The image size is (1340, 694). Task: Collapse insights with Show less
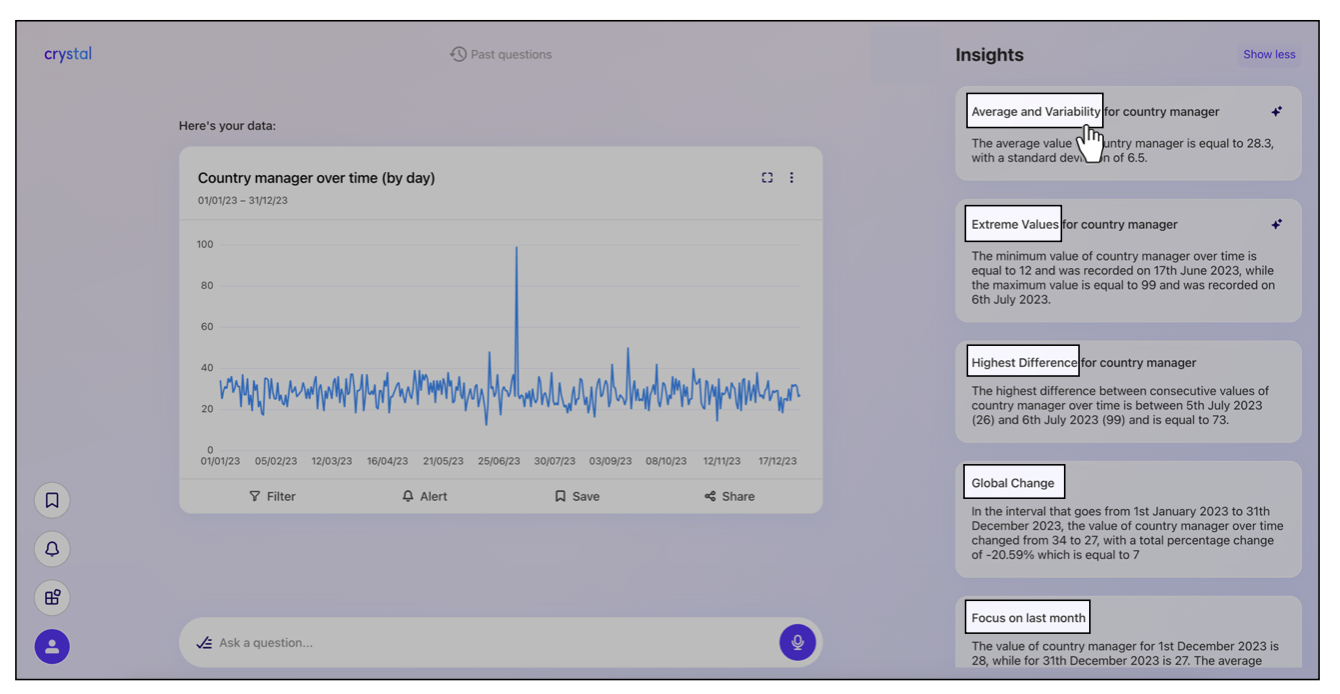click(x=1269, y=55)
